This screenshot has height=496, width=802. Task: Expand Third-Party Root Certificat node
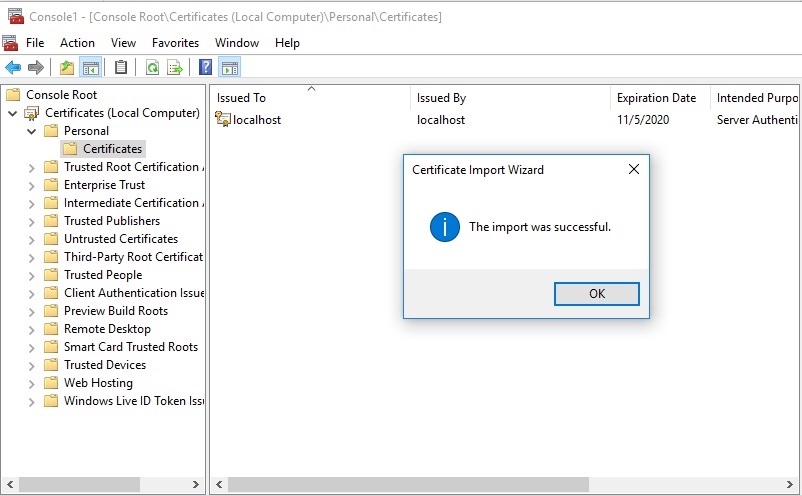pyautogui.click(x=32, y=257)
